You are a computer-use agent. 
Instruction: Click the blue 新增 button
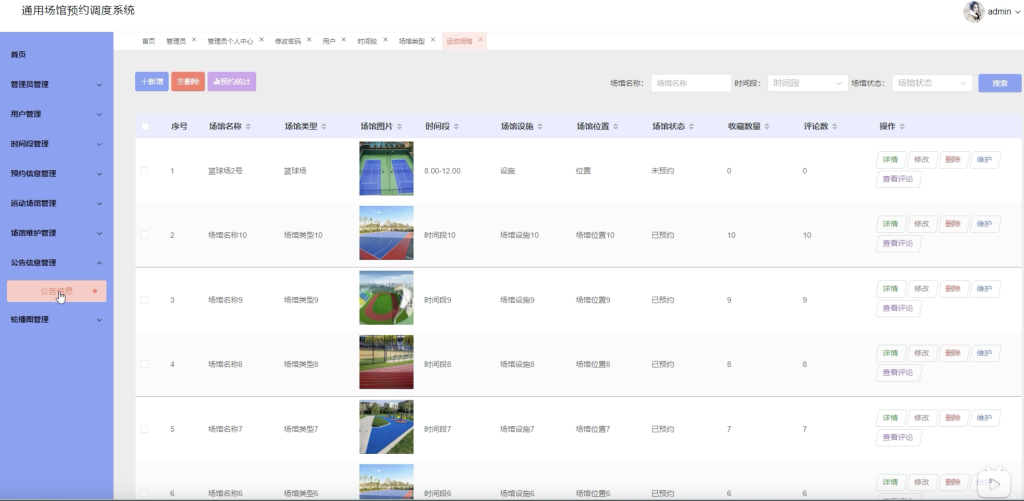(152, 82)
